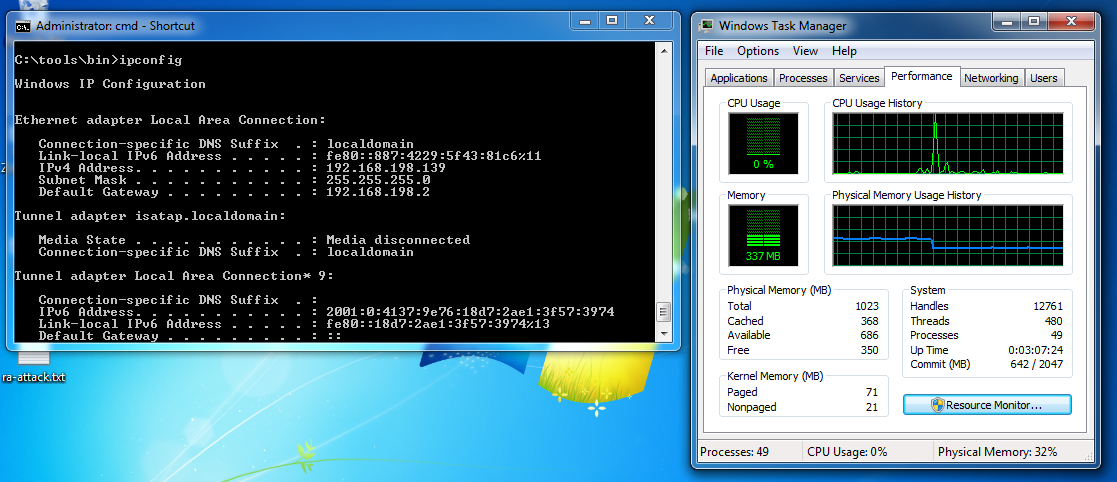Minimize the Windows Task Manager window

1007,22
